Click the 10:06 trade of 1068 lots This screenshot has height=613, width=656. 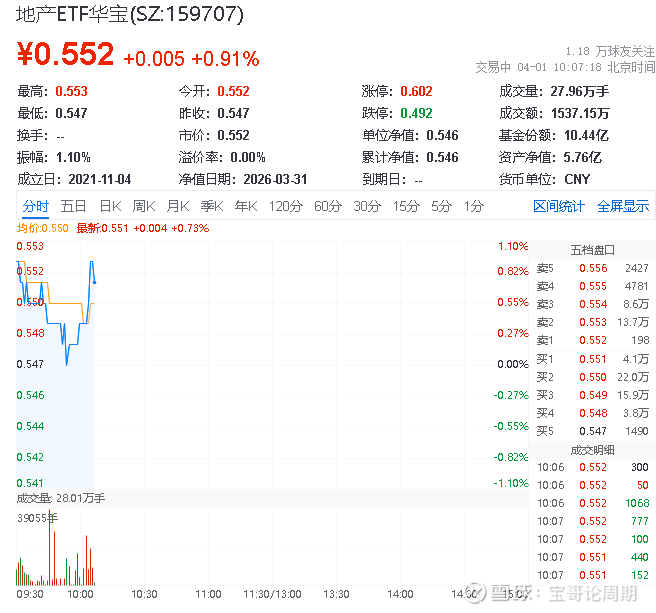592,503
